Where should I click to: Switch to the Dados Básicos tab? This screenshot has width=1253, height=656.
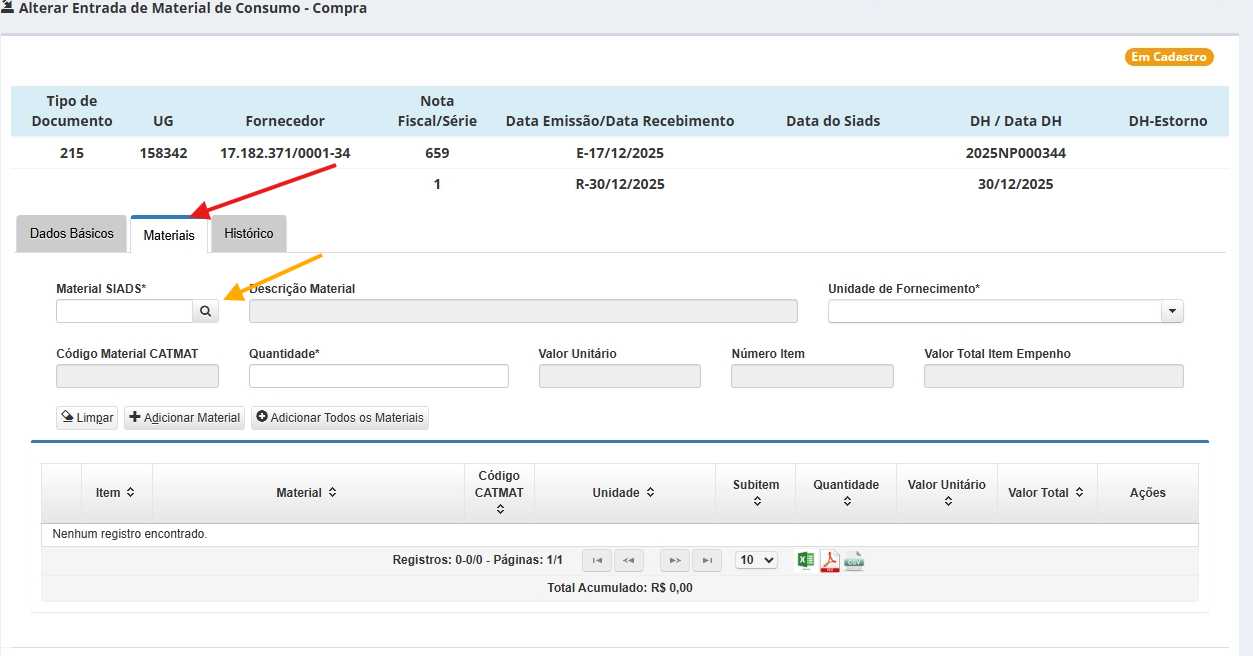point(72,234)
